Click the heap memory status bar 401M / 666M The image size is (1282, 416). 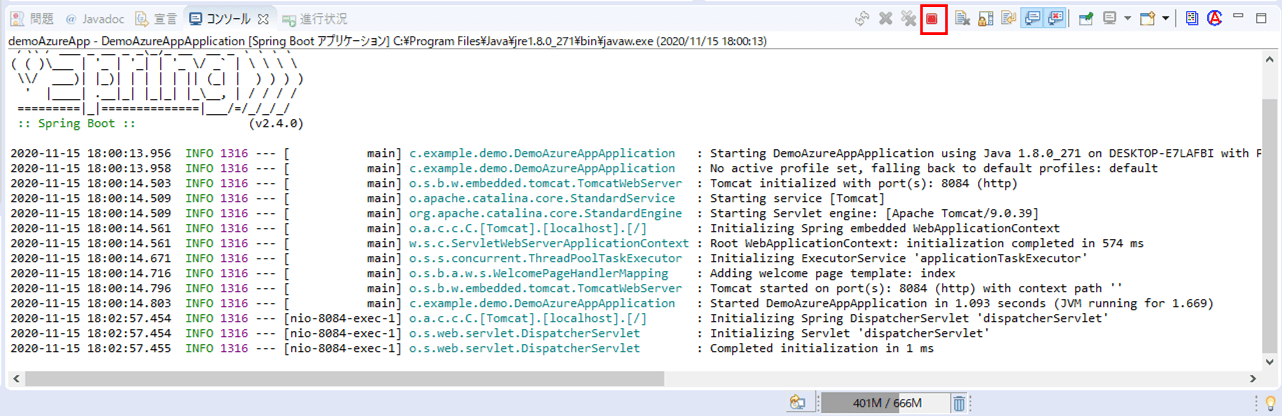pyautogui.click(x=881, y=403)
